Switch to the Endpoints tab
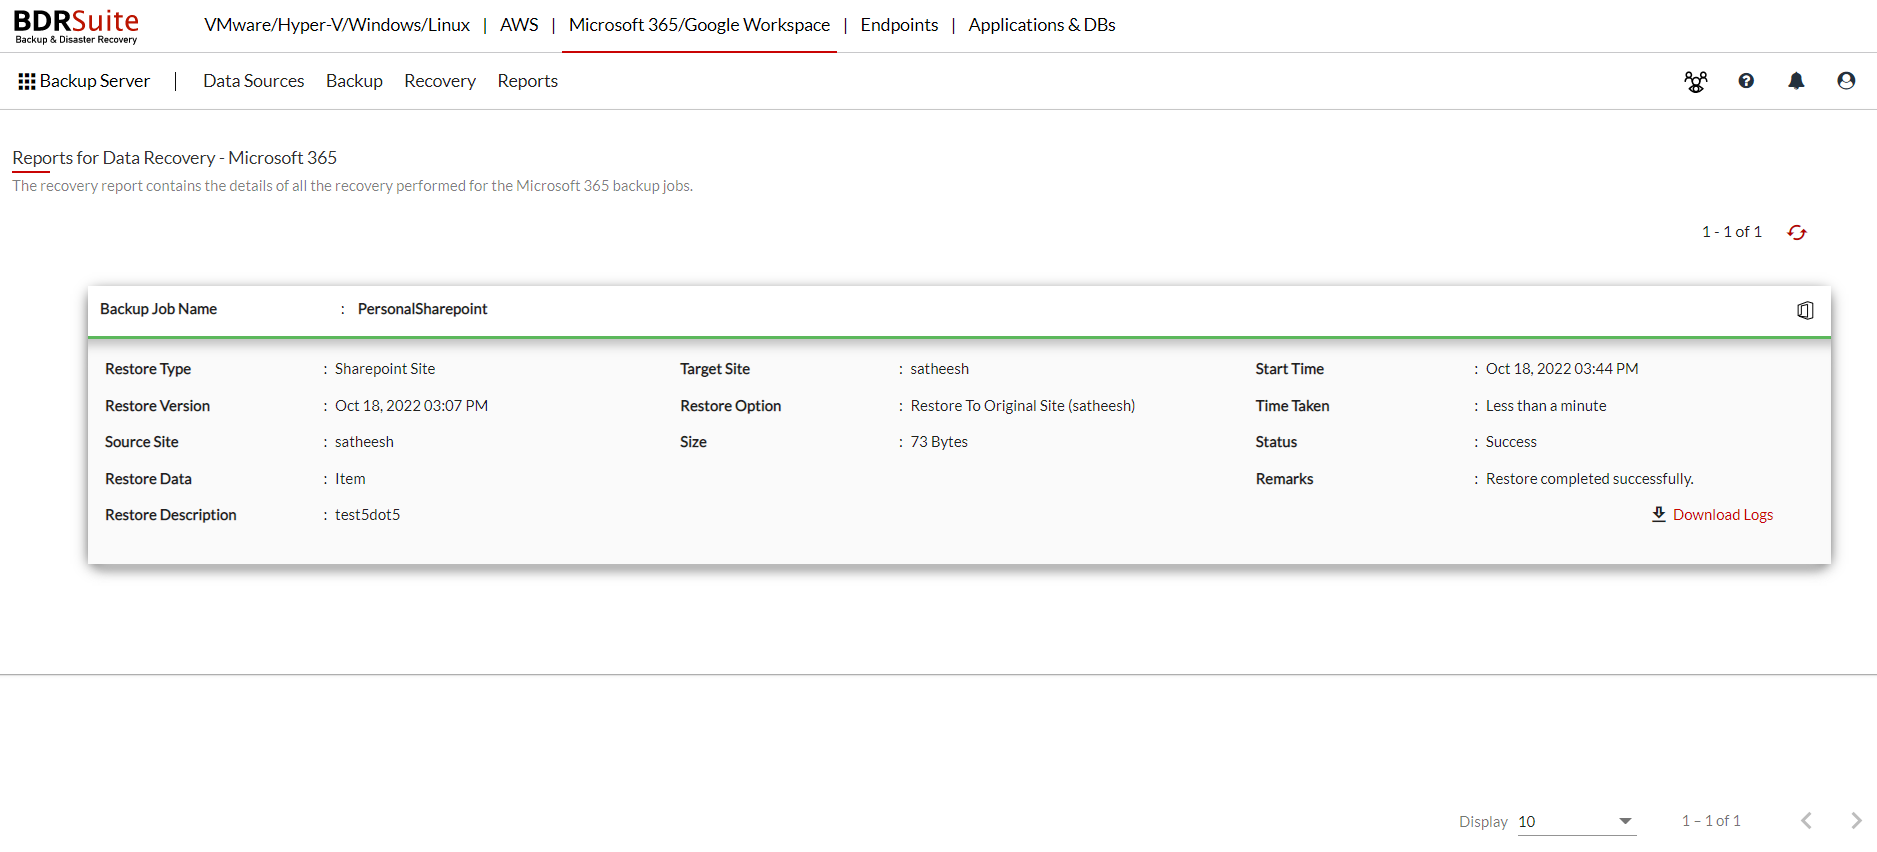The height and width of the screenshot is (852, 1877). tap(899, 25)
